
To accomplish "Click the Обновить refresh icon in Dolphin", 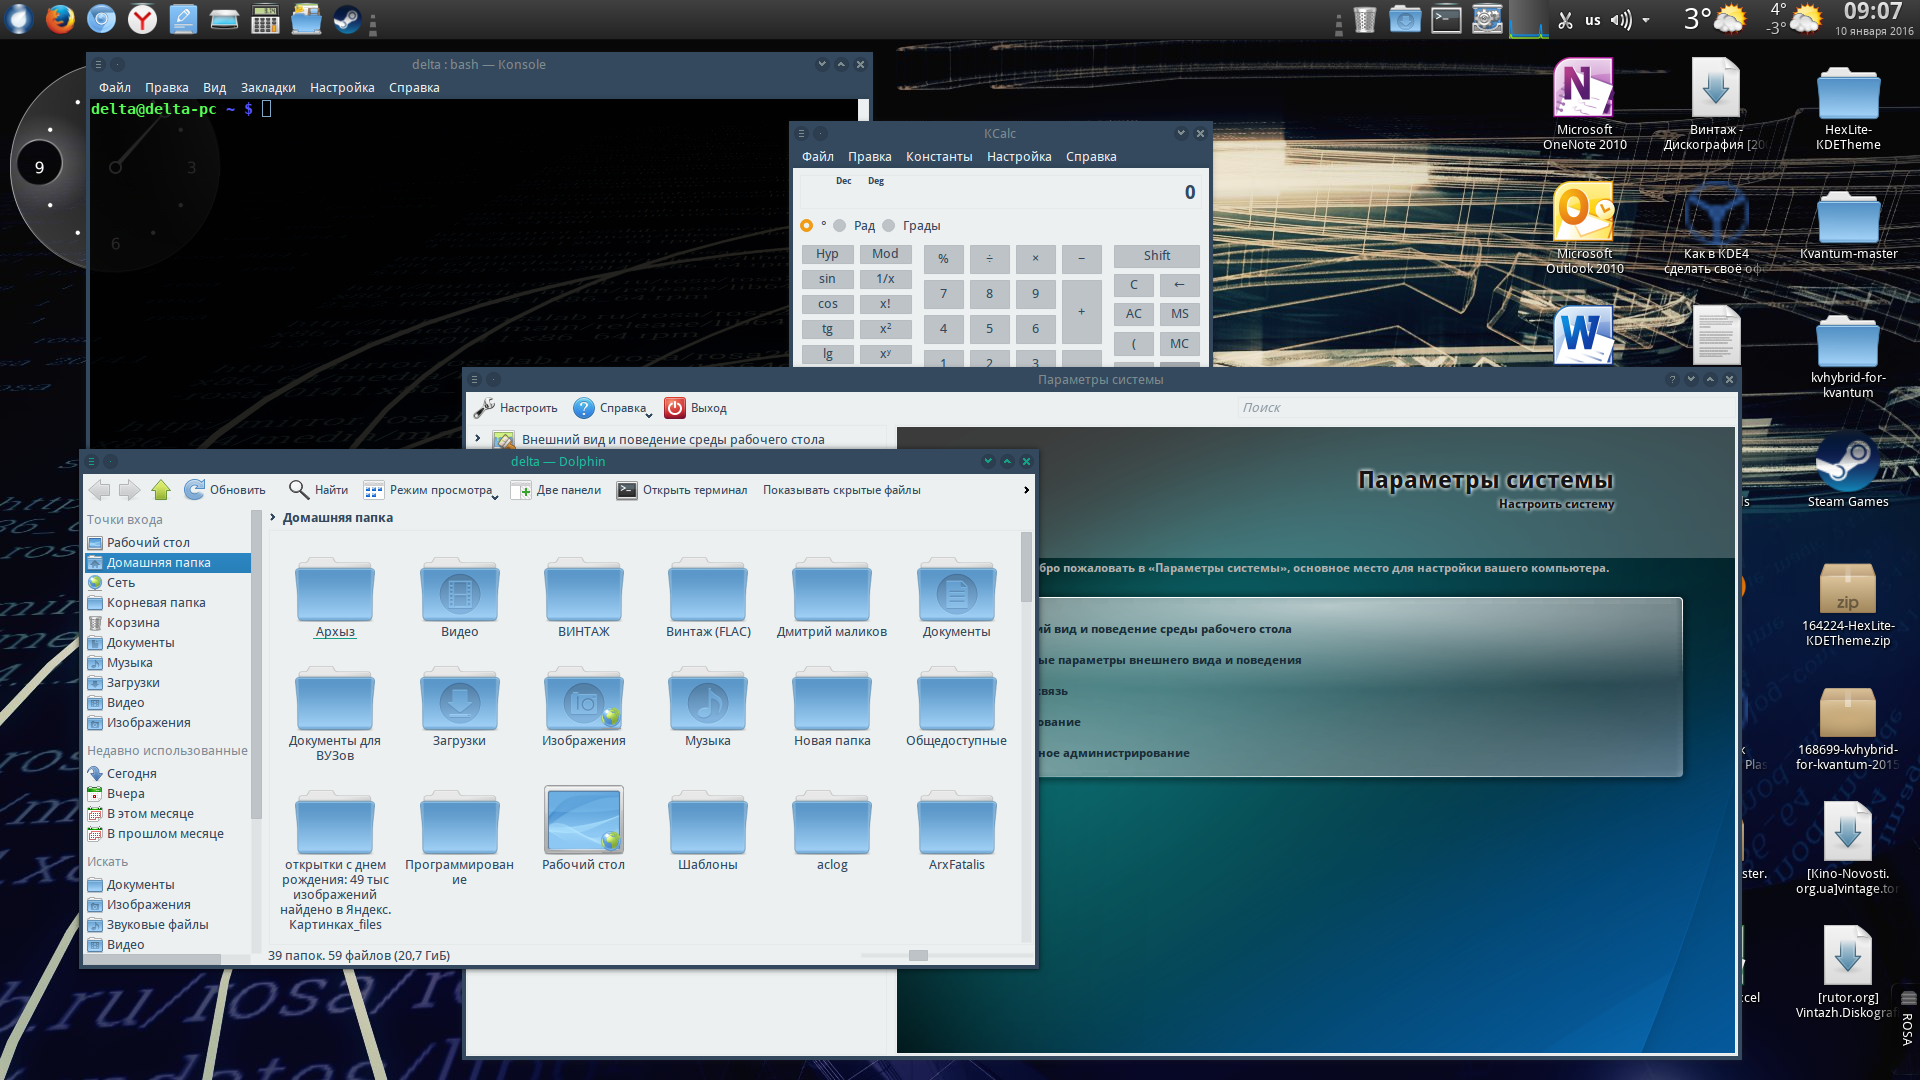I will [x=195, y=490].
